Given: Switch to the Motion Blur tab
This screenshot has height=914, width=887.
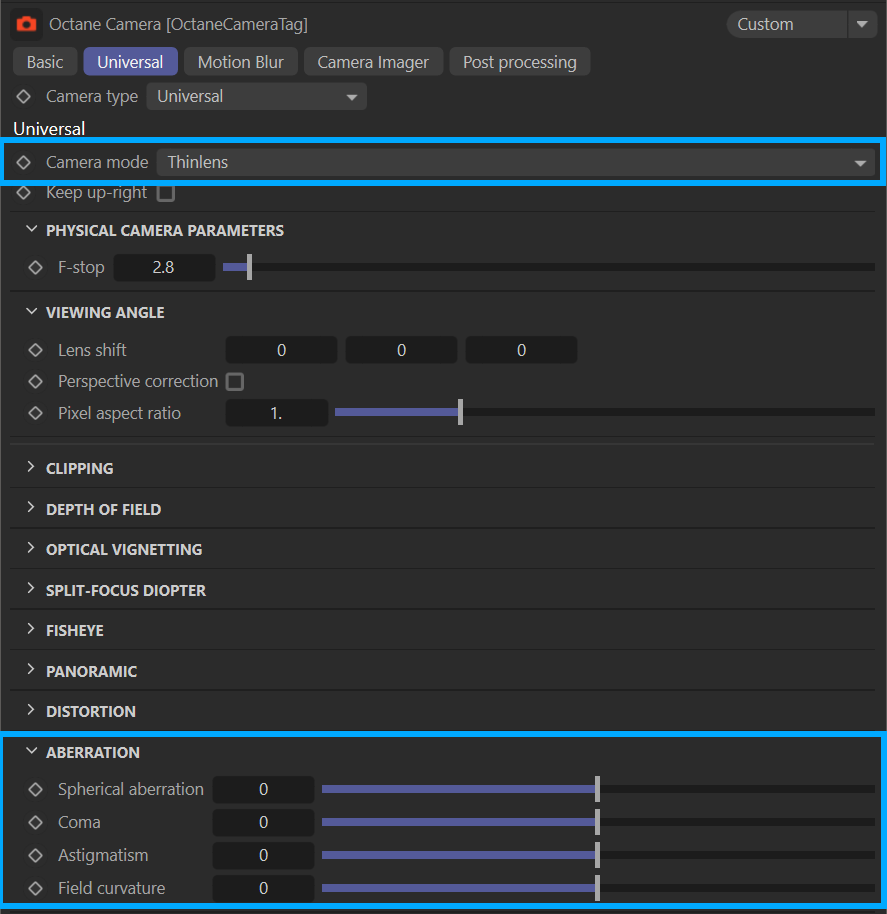Looking at the screenshot, I should 240,62.
